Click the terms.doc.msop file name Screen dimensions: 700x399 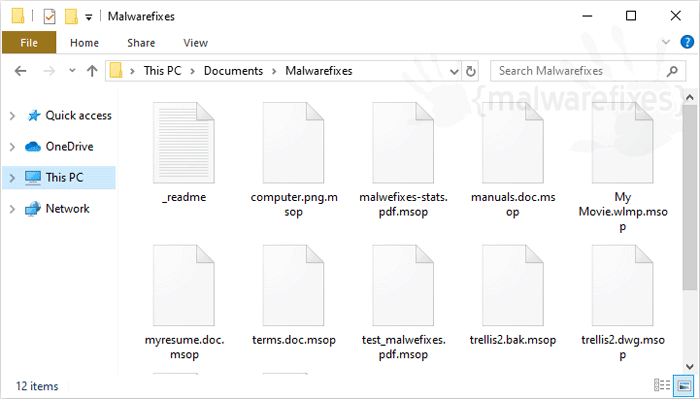pos(294,340)
